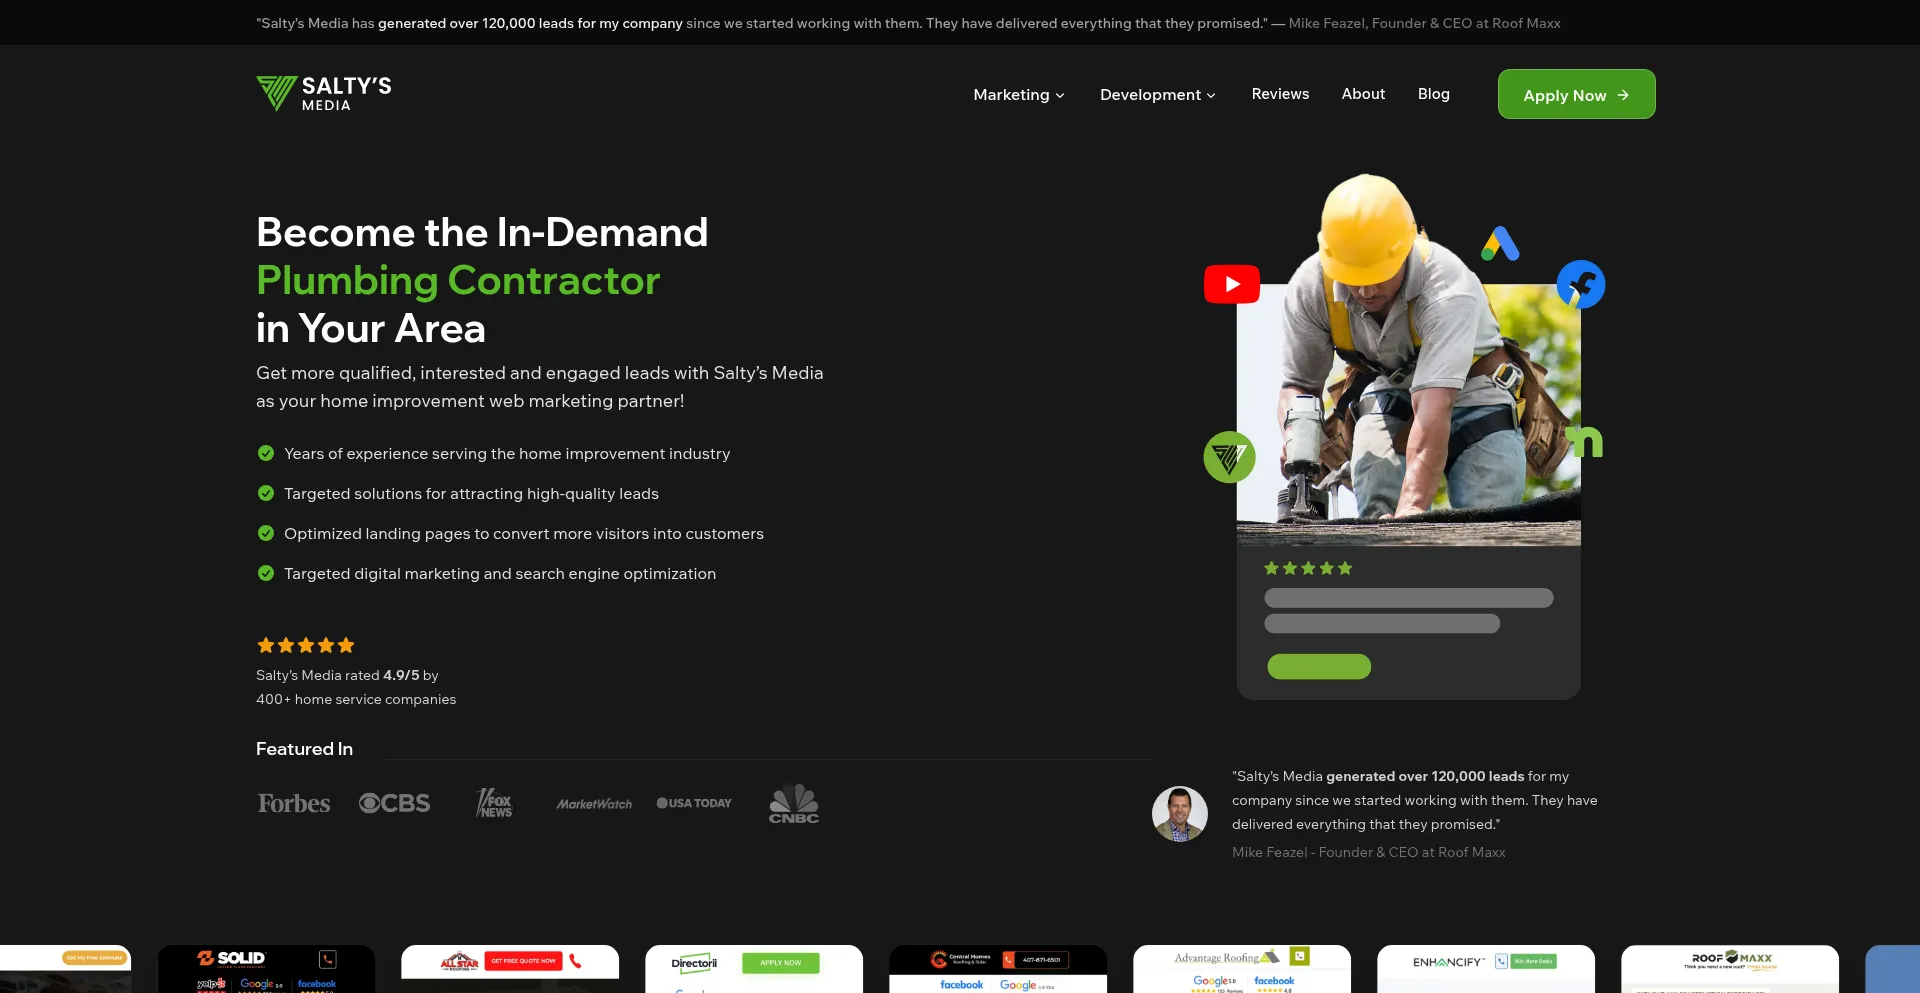Click check icon beside 'Years of experience'
Screen dimensions: 1920x993
(266, 453)
